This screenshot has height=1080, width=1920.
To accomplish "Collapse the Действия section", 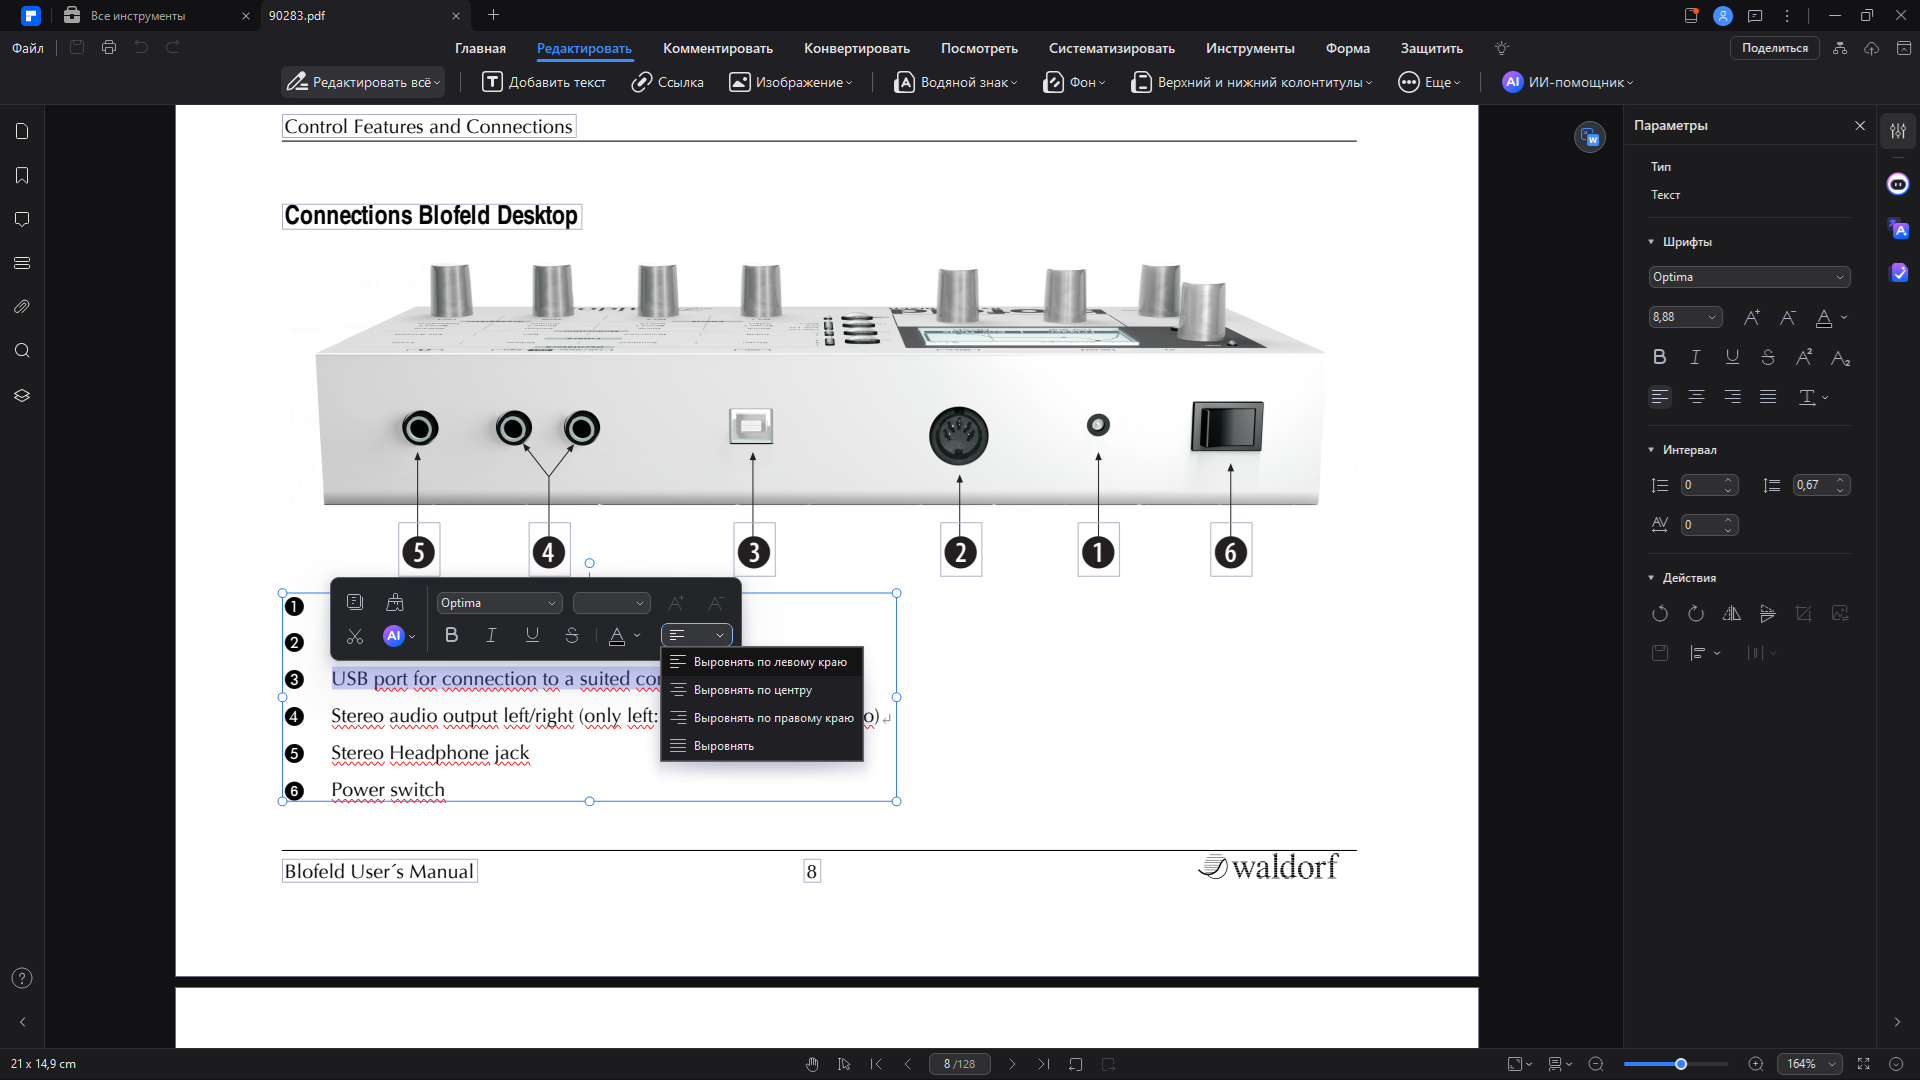I will click(1651, 578).
